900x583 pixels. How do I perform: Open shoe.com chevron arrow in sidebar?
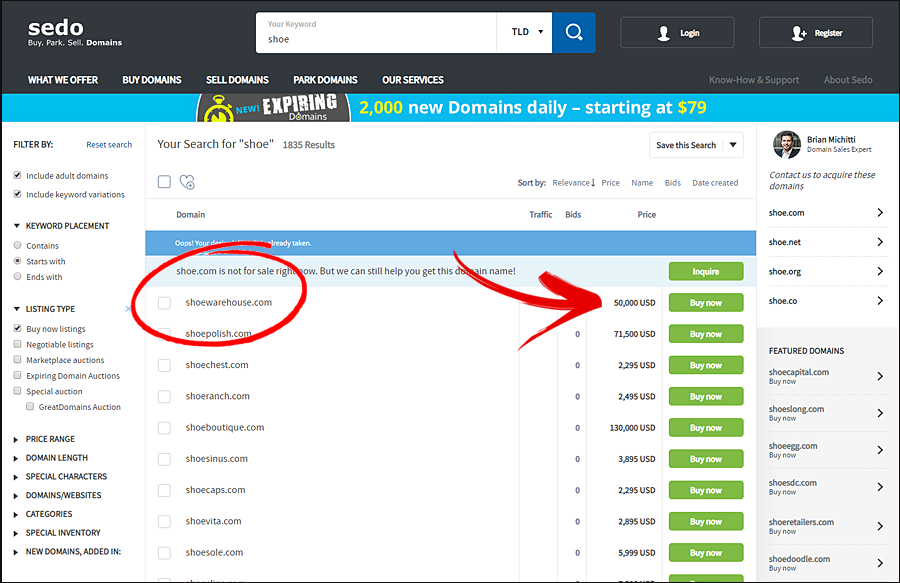pyautogui.click(x=880, y=212)
